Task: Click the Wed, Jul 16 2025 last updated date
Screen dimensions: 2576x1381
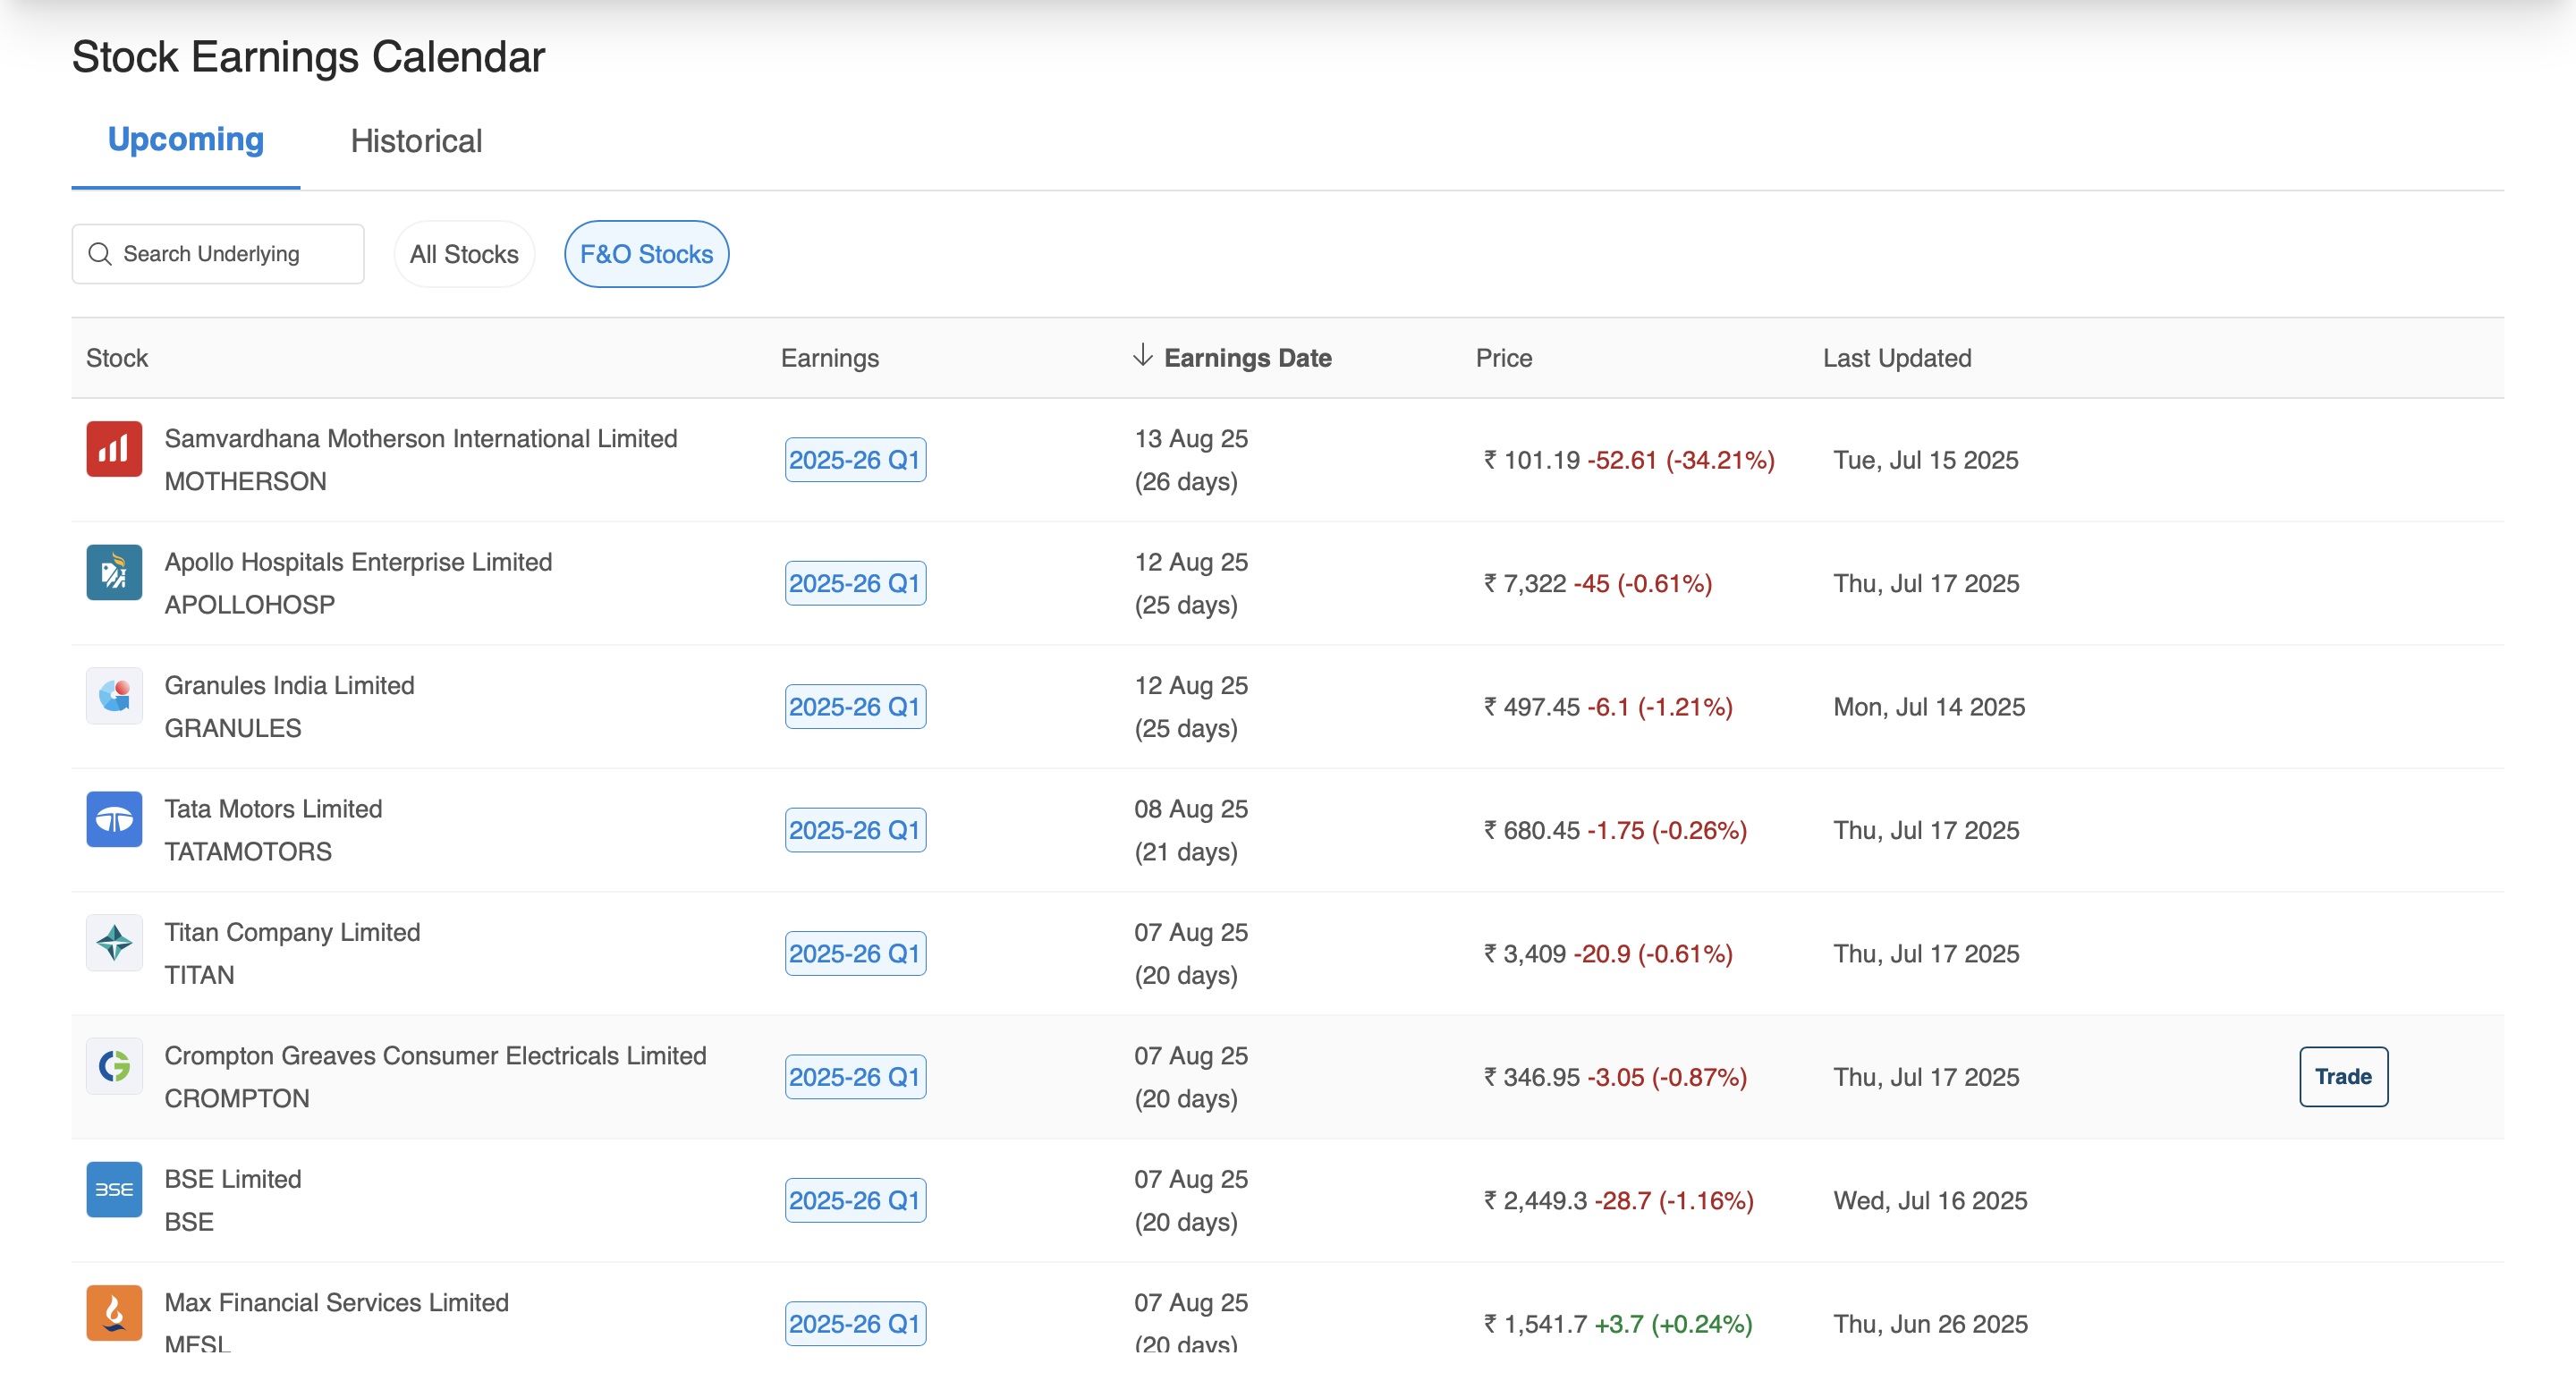Action: point(1930,1201)
